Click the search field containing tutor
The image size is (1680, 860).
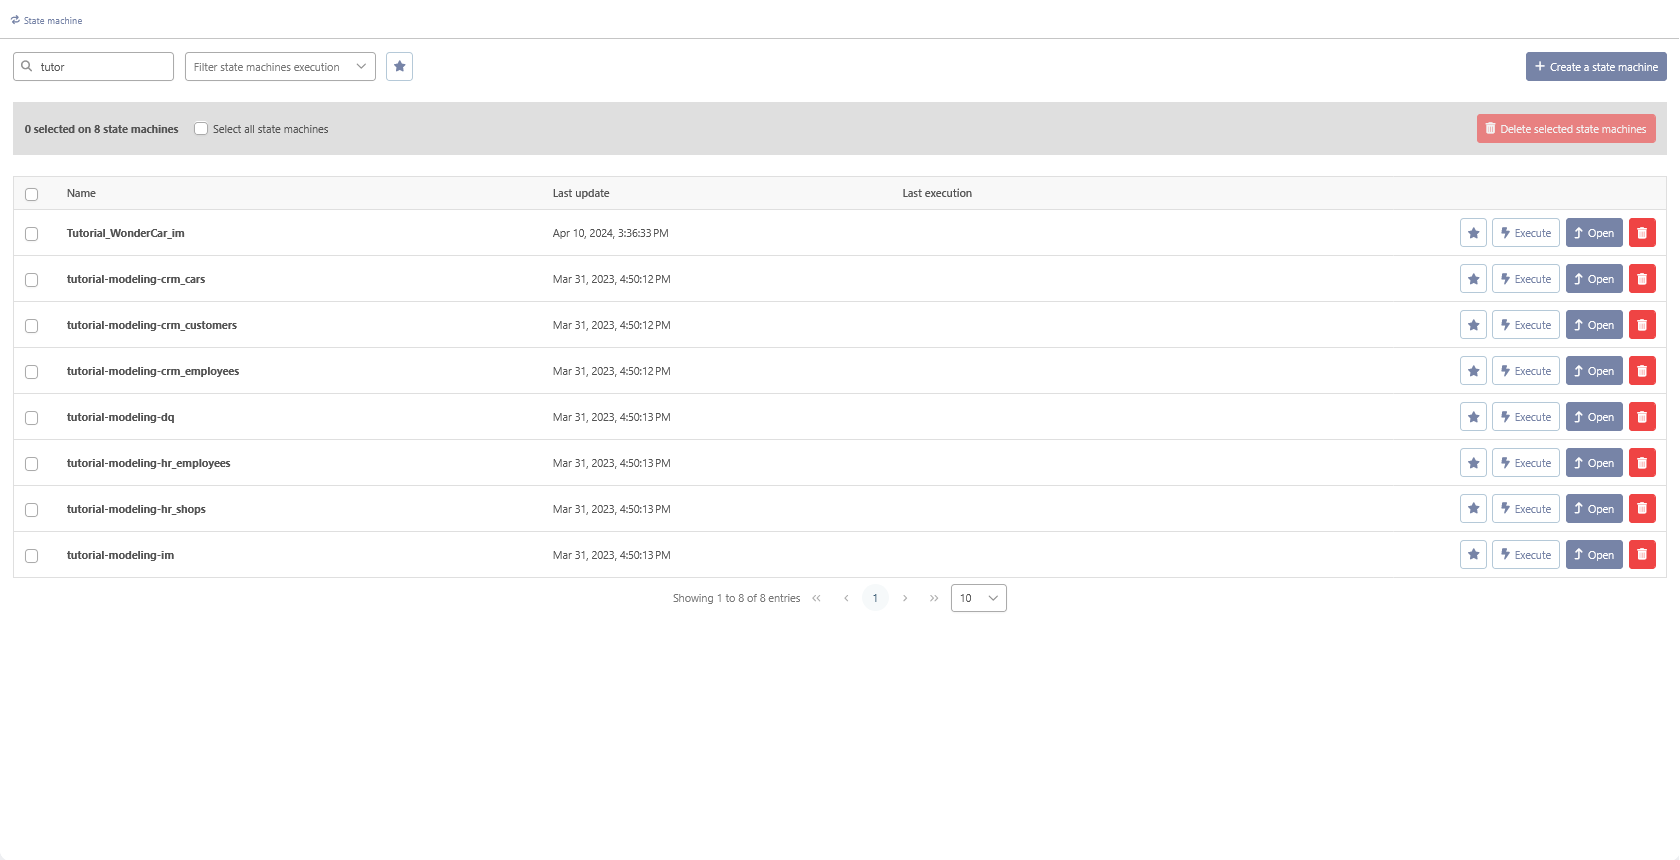point(93,67)
